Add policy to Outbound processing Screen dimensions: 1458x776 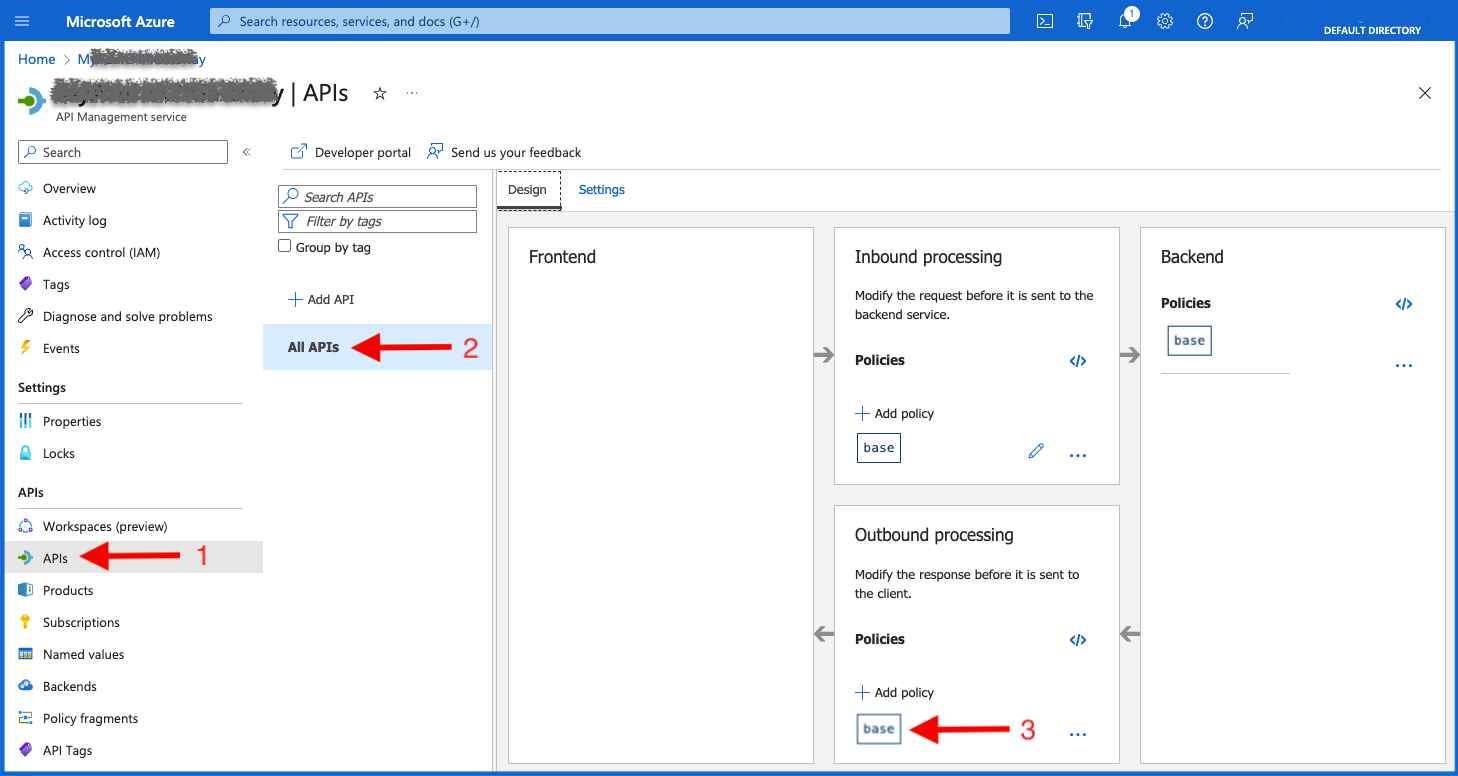click(895, 692)
